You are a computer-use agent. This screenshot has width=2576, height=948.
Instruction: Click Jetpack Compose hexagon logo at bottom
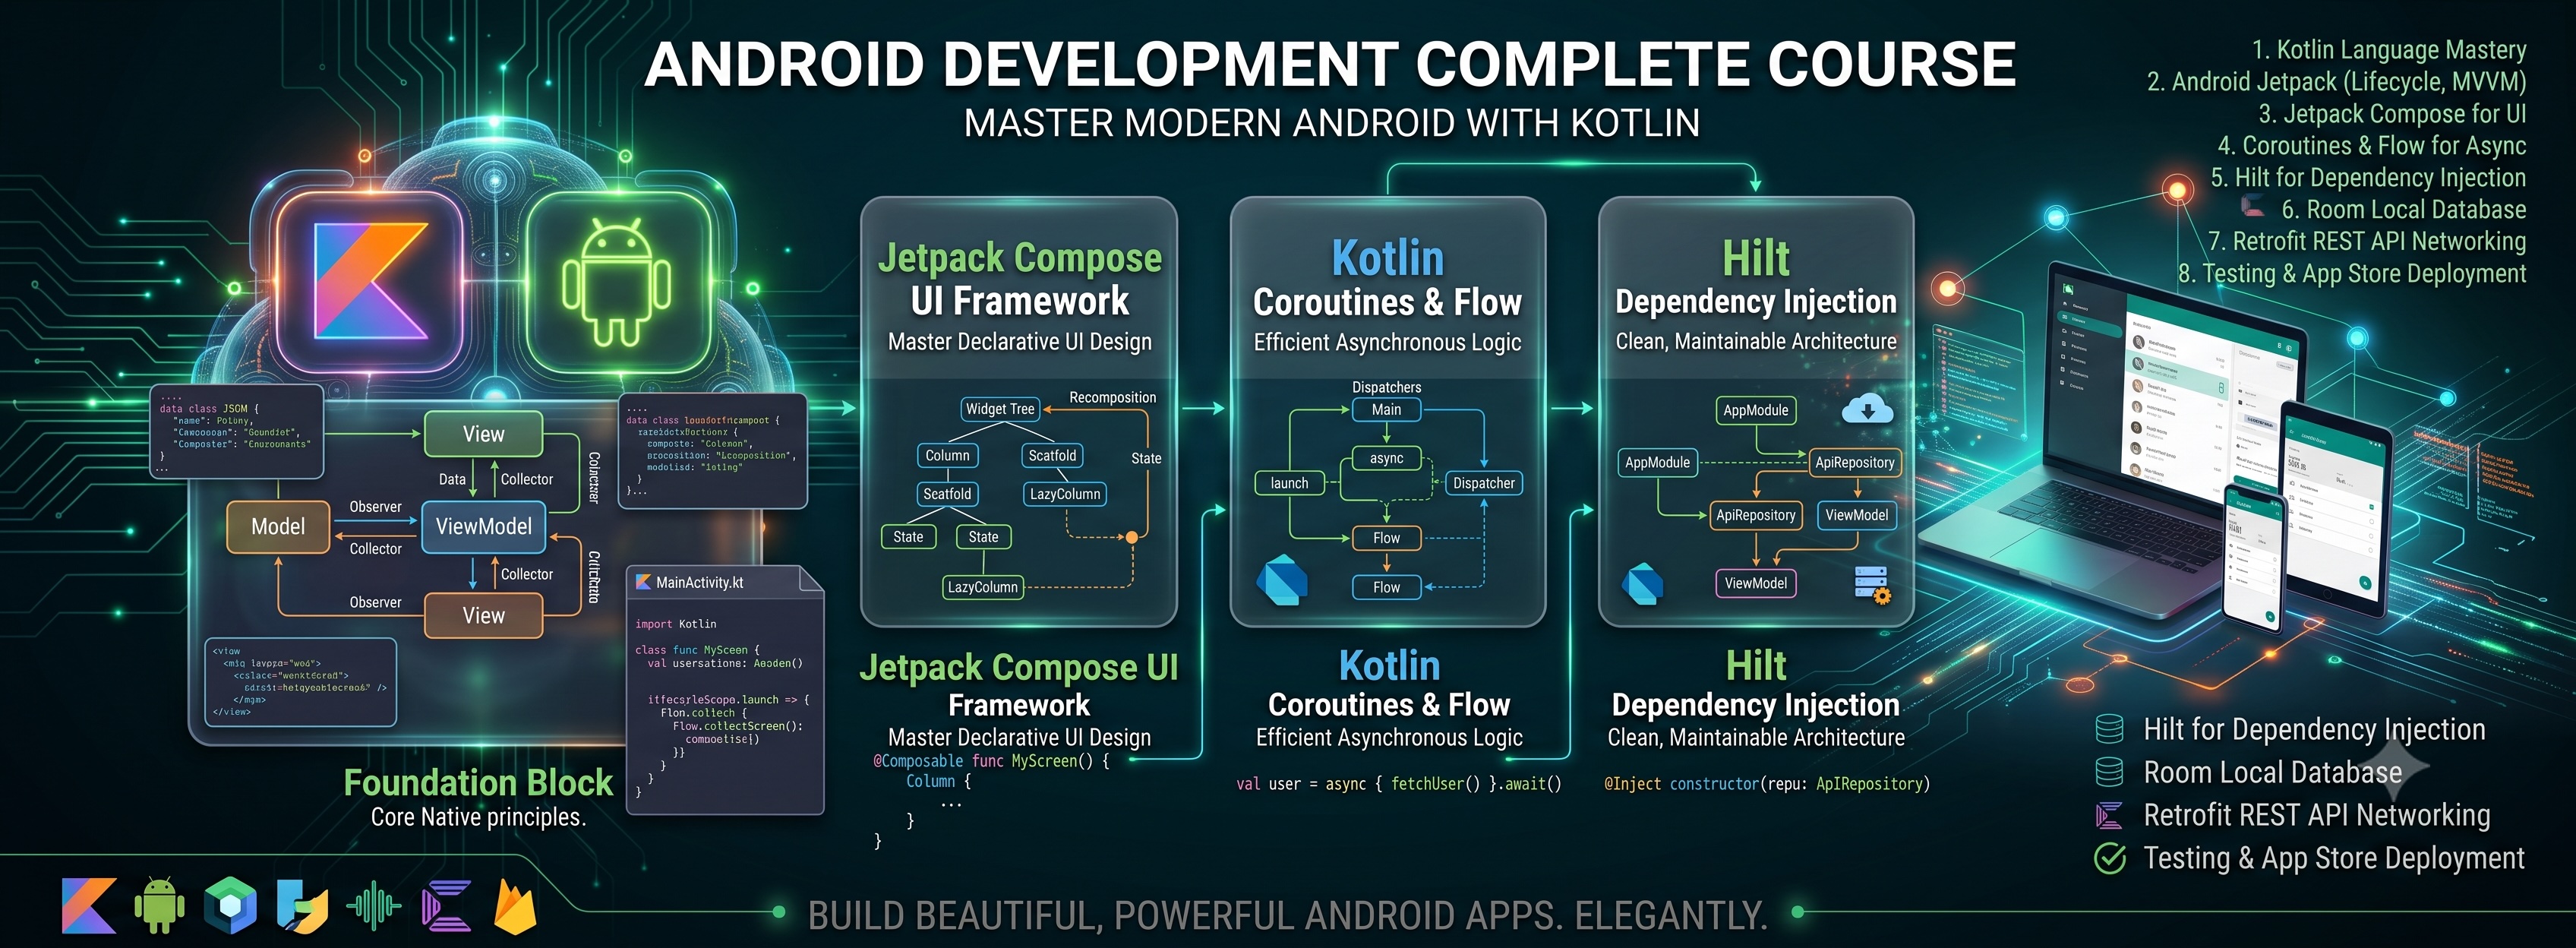point(231,906)
